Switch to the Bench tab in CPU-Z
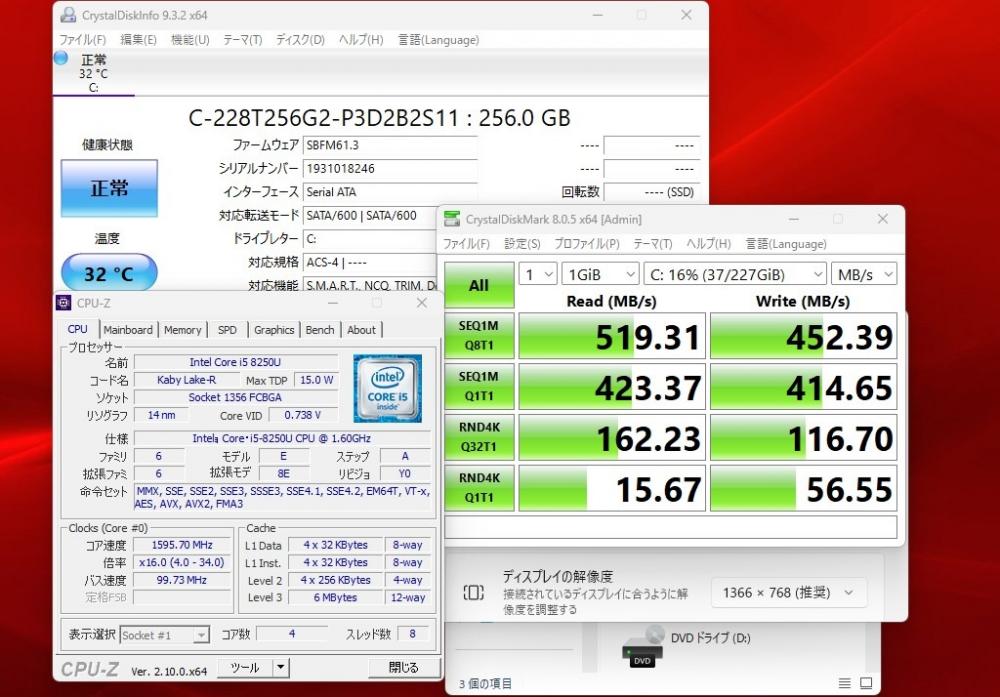 click(x=320, y=330)
